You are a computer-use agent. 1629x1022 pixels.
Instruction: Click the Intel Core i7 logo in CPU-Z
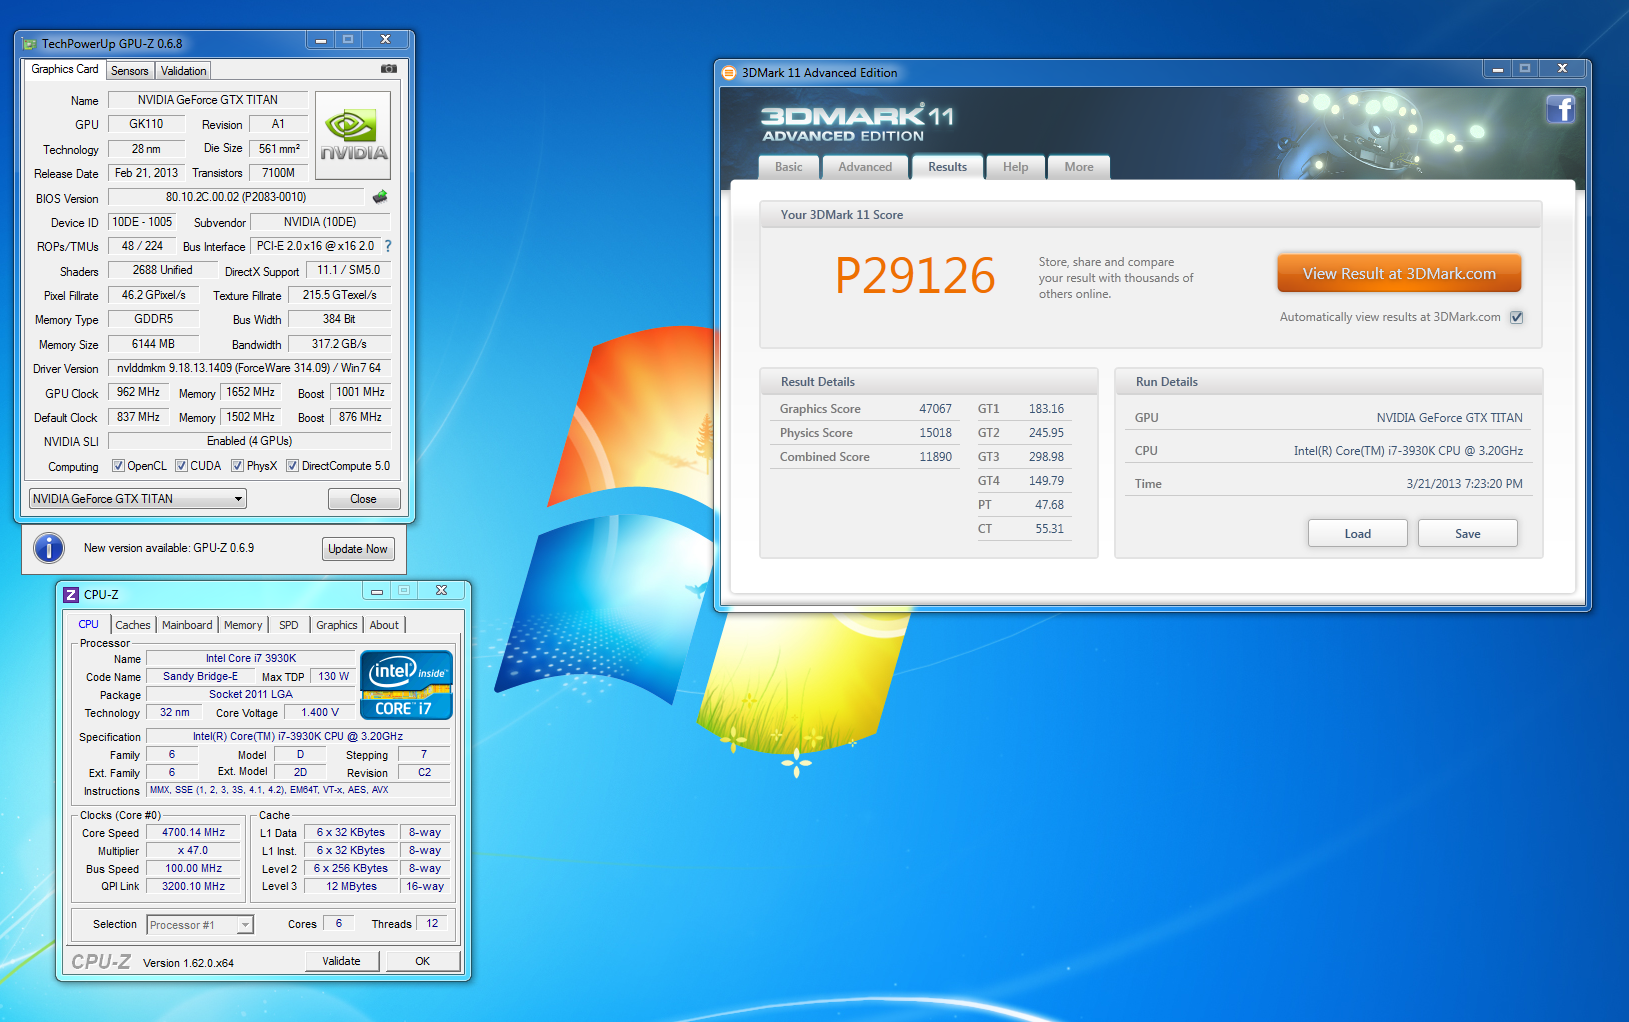coord(406,685)
